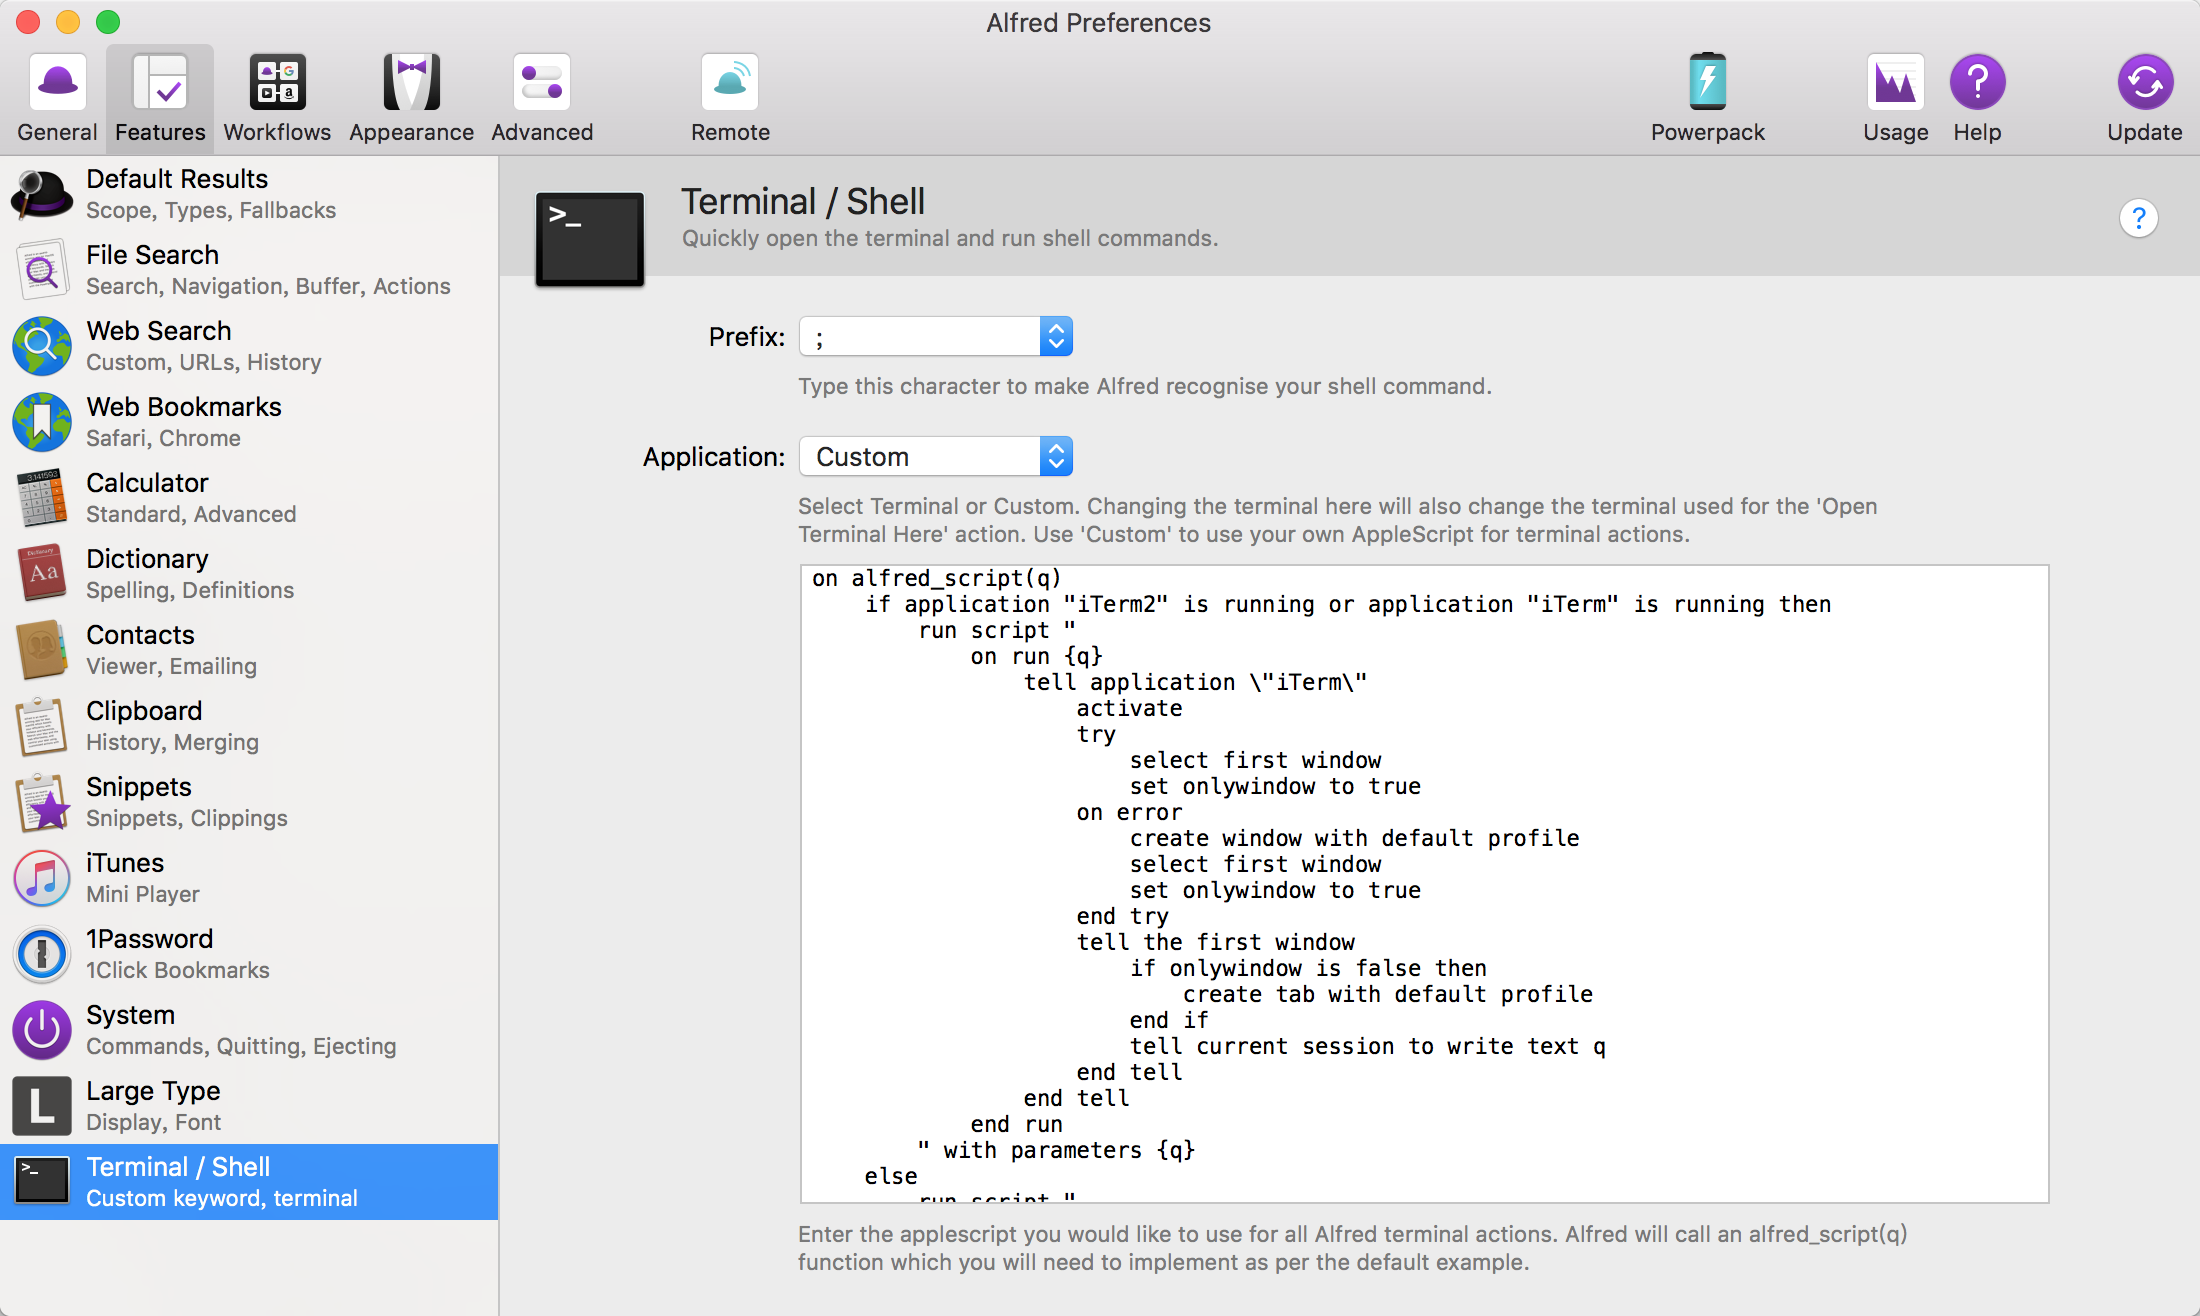The width and height of the screenshot is (2200, 1316).
Task: Click '1Click Bookmarks' subtitle
Action: point(178,971)
